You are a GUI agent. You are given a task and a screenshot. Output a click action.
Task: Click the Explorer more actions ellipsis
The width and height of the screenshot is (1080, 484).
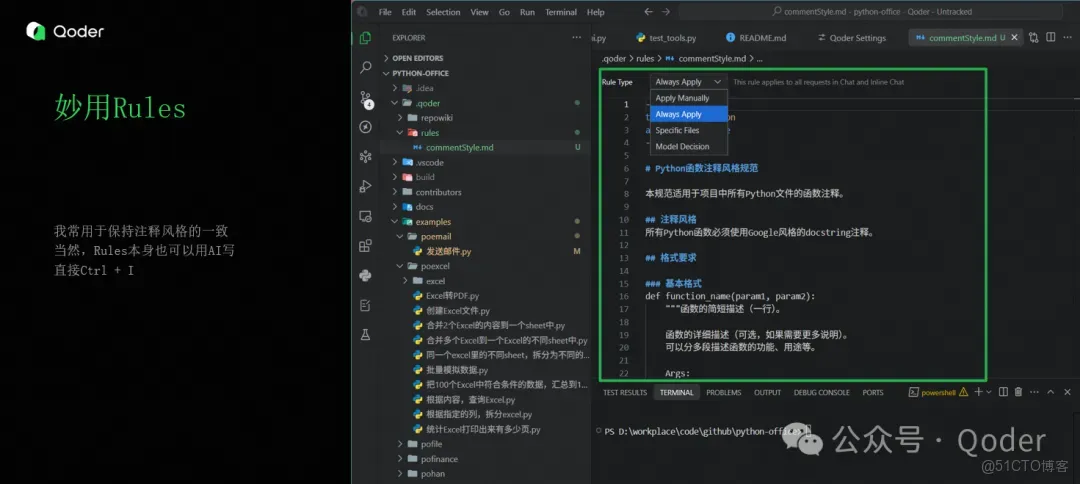(577, 38)
